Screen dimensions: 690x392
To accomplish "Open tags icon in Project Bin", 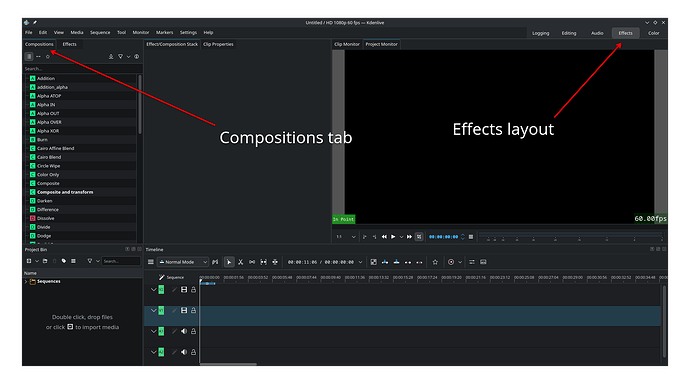I will [x=64, y=261].
